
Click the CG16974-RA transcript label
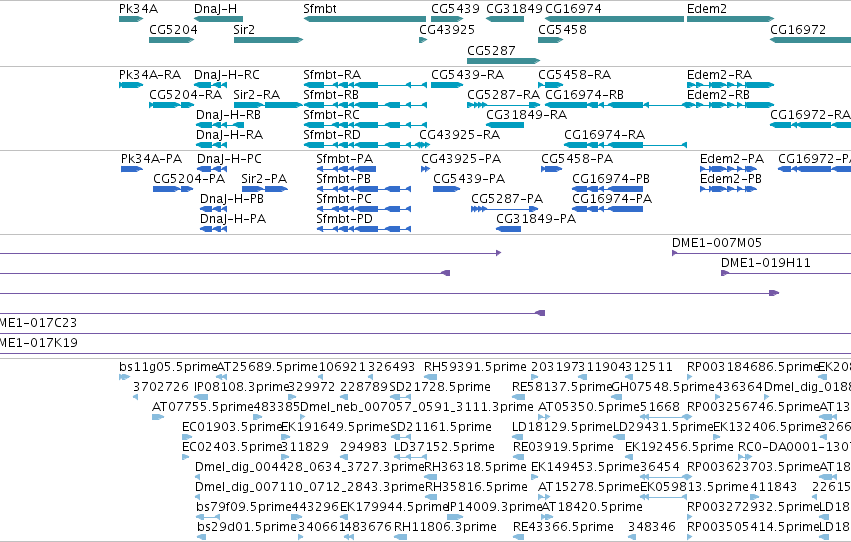click(605, 135)
